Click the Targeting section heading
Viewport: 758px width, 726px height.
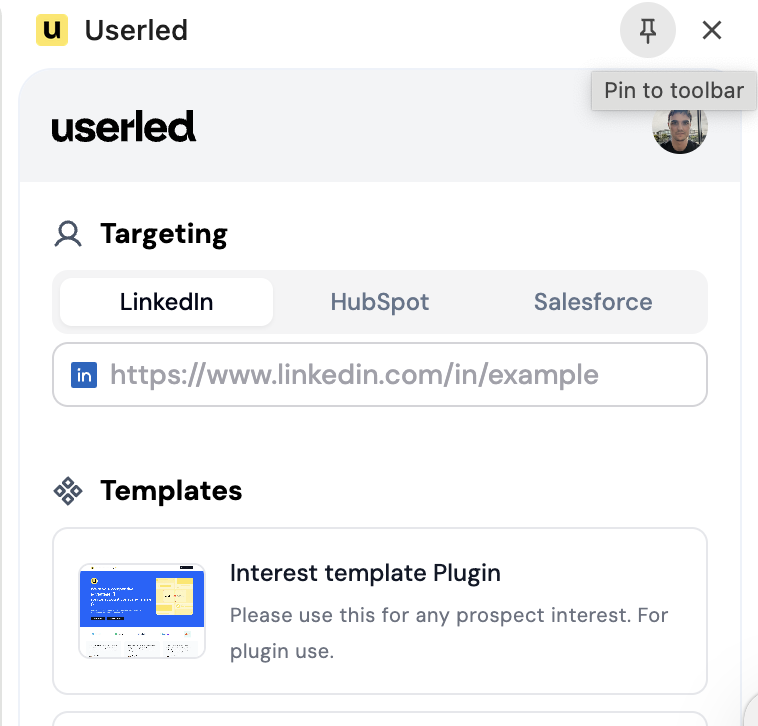point(164,234)
